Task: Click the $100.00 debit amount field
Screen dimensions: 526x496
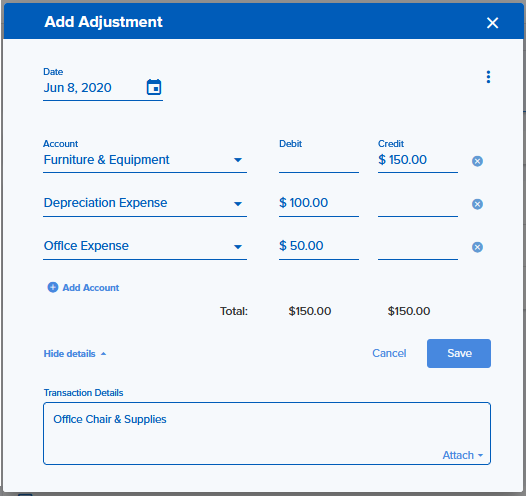Action: coord(319,203)
